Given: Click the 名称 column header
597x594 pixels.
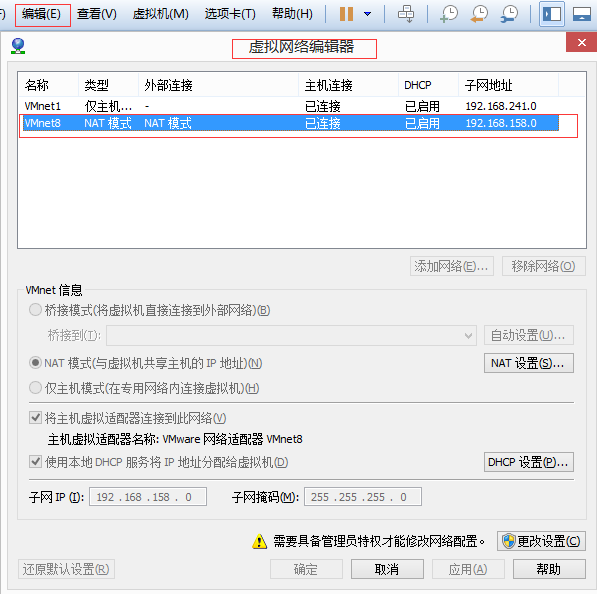Looking at the screenshot, I should tap(48, 85).
